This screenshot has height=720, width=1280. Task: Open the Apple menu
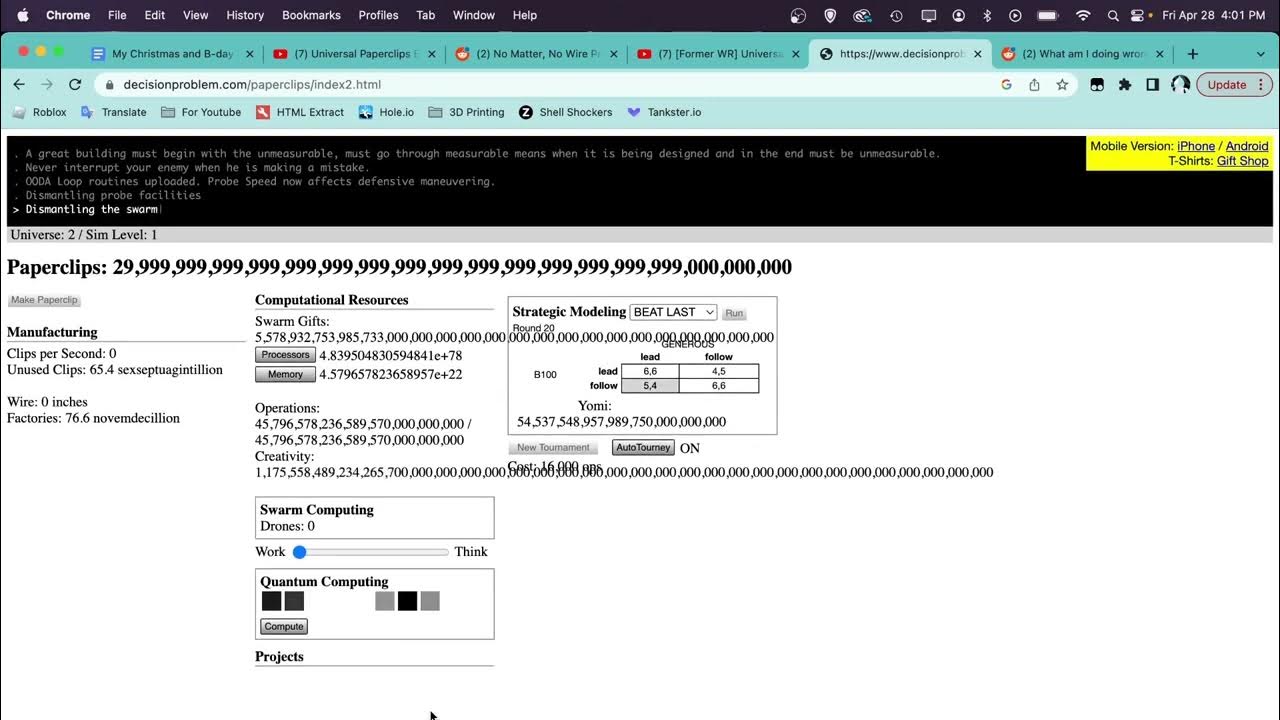tap(23, 15)
